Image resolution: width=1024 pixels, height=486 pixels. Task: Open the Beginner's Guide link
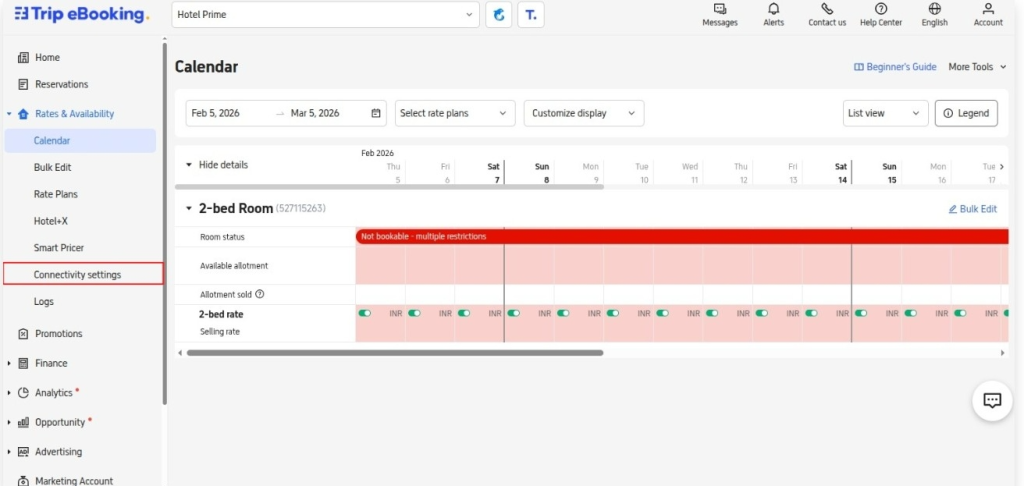click(895, 67)
